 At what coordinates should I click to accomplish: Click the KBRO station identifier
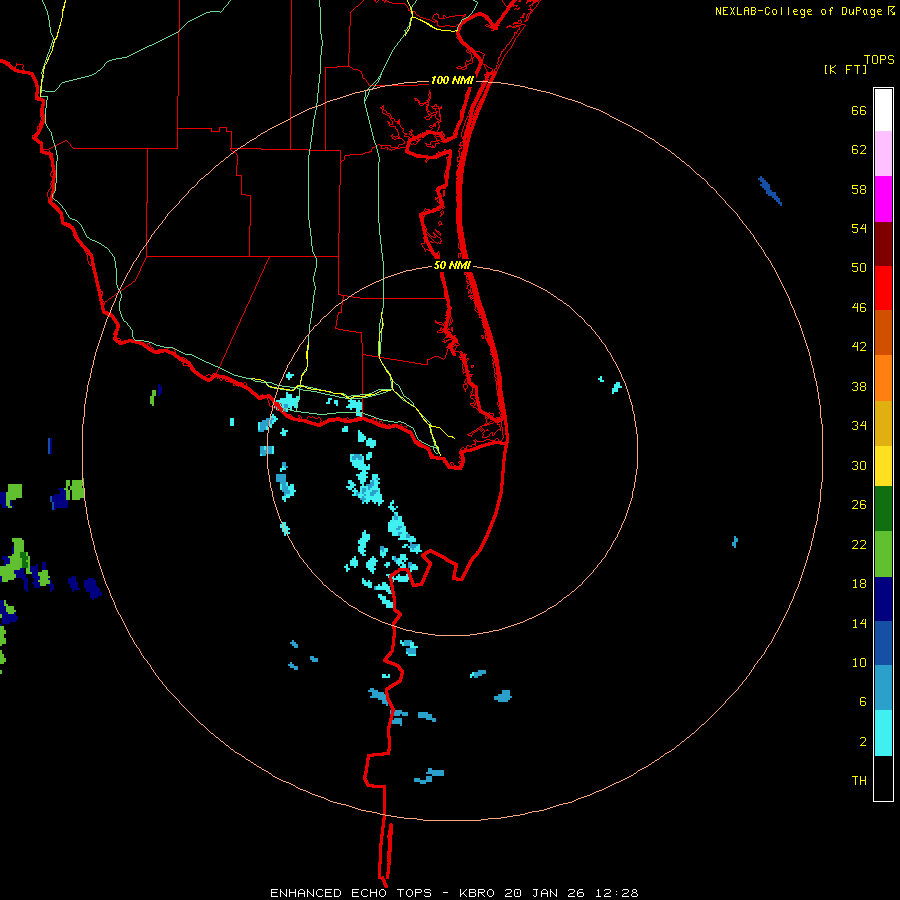pos(479,893)
